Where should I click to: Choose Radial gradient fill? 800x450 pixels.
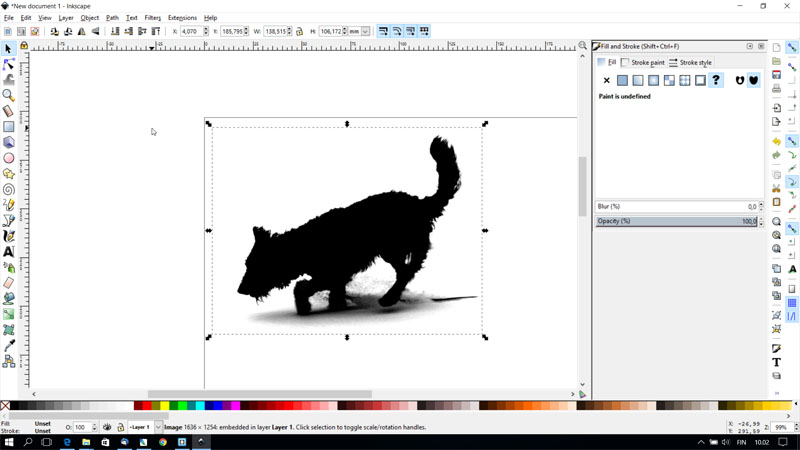[653, 80]
